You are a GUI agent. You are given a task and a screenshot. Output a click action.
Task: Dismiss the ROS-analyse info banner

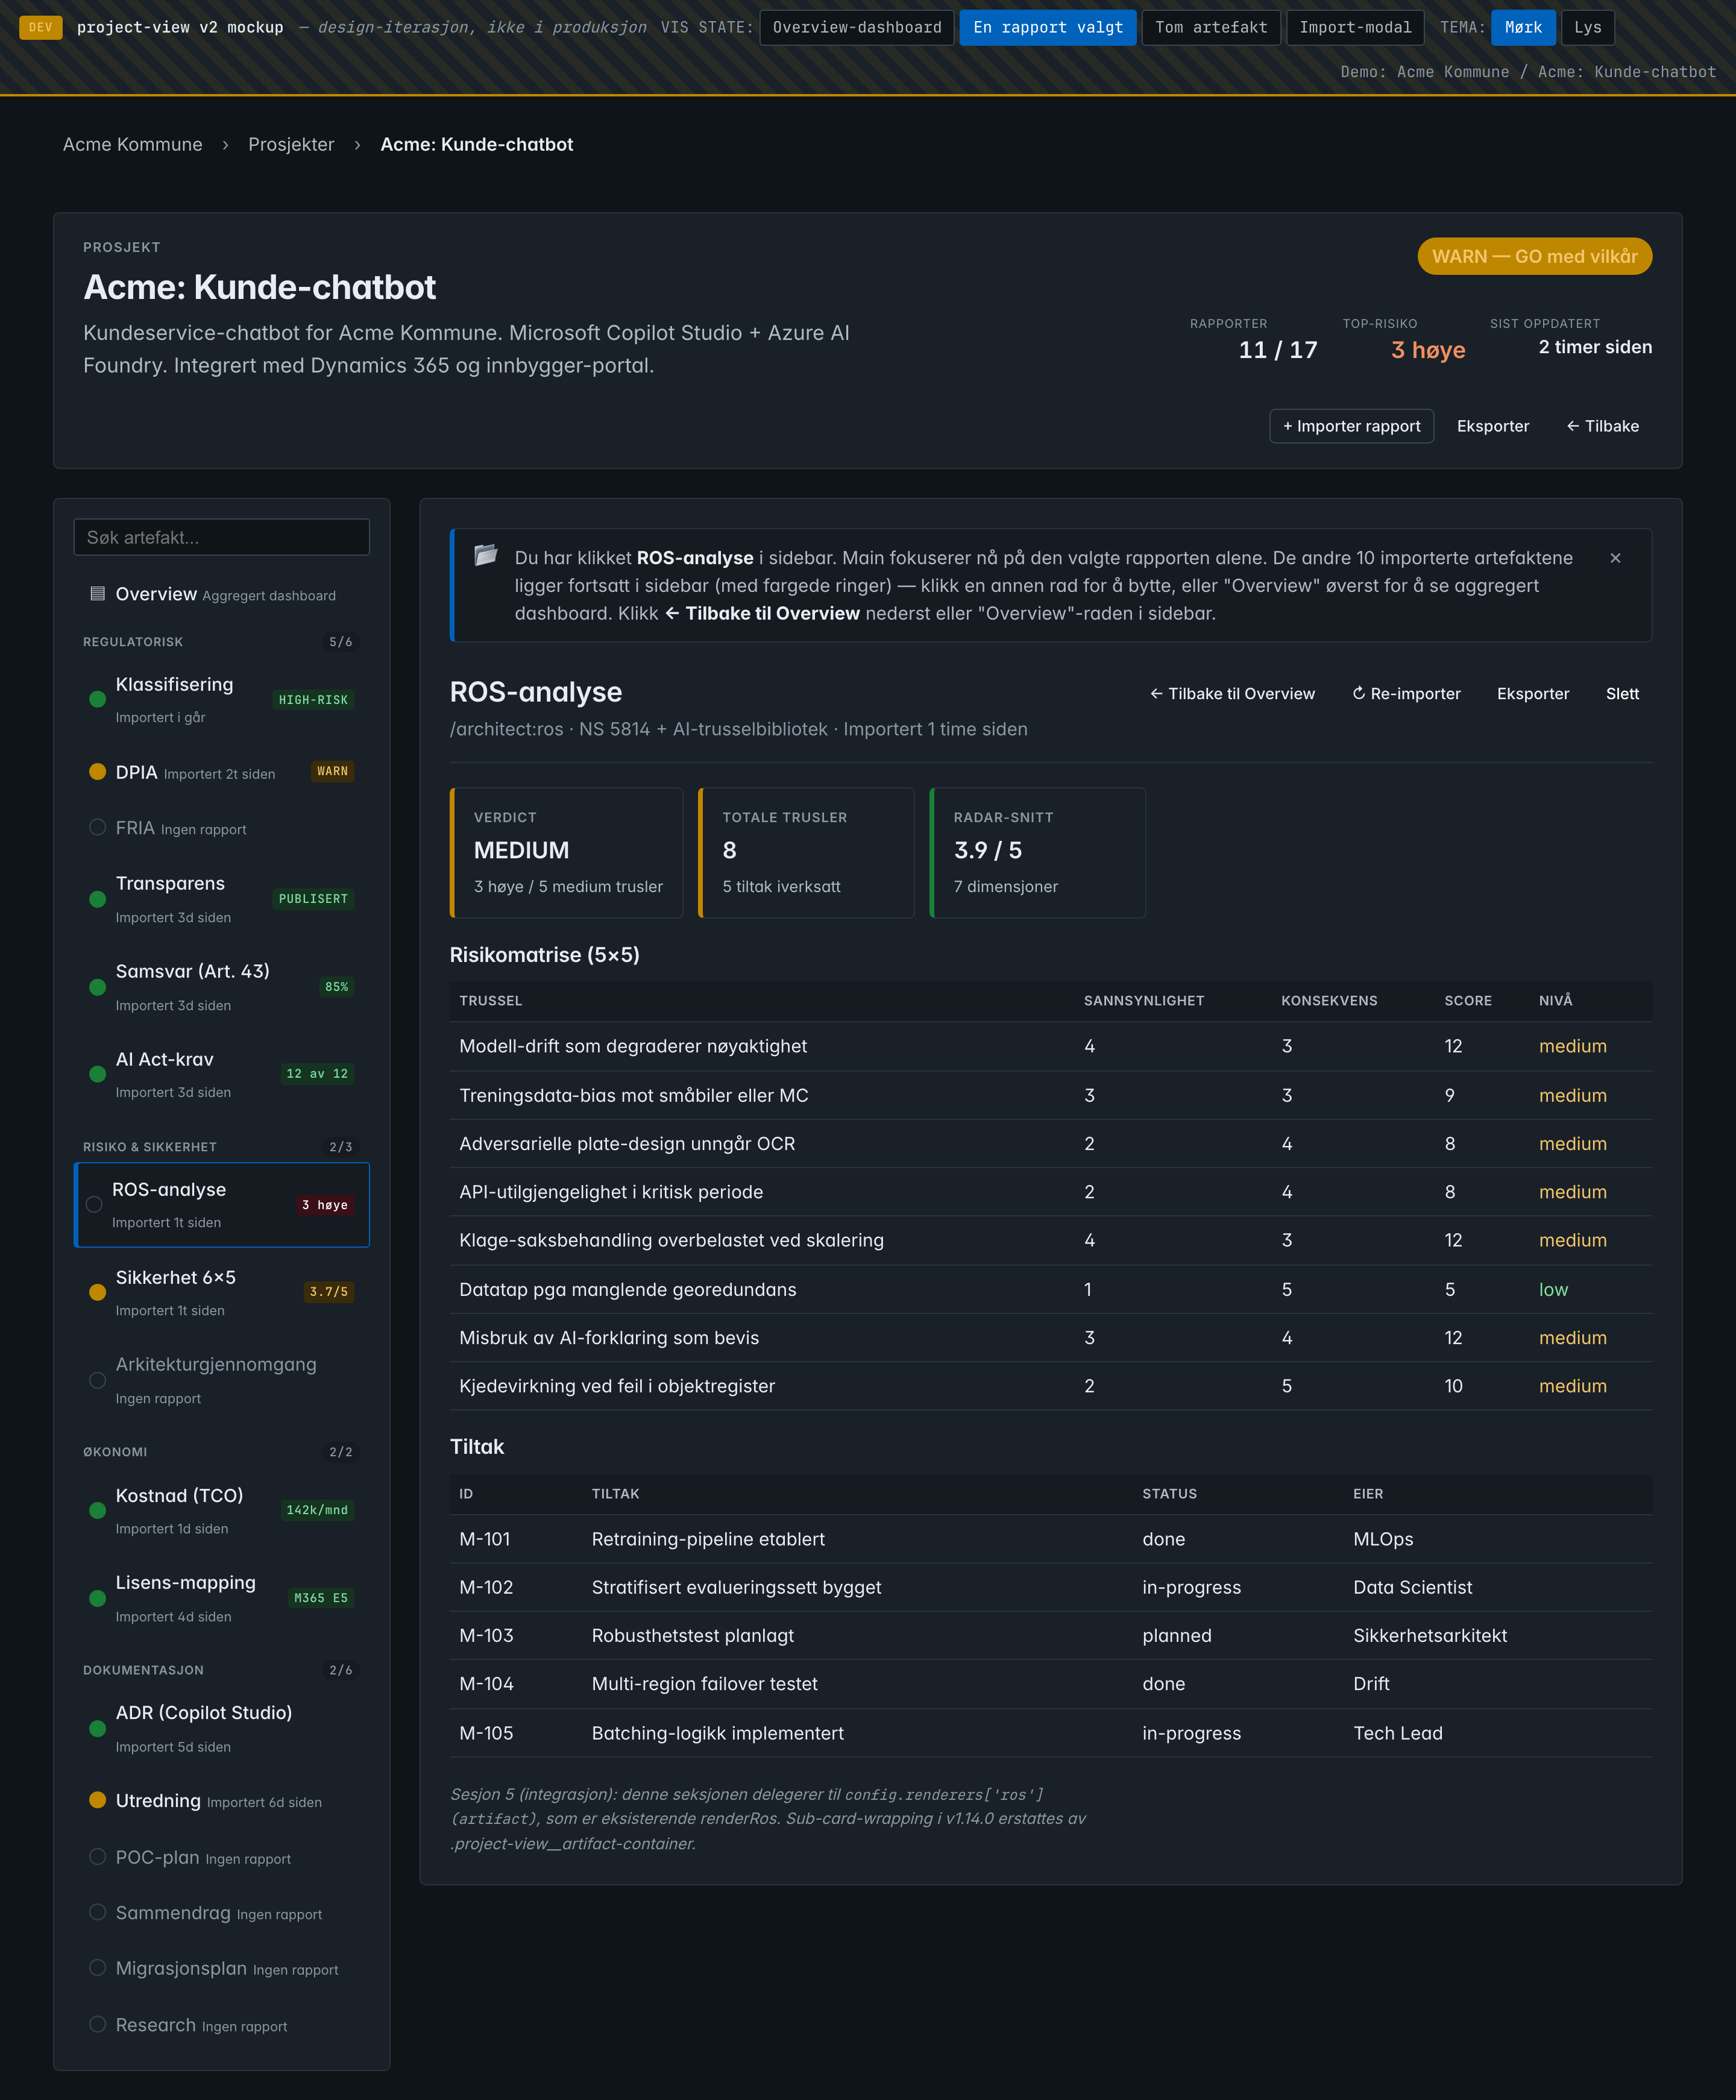coord(1615,558)
